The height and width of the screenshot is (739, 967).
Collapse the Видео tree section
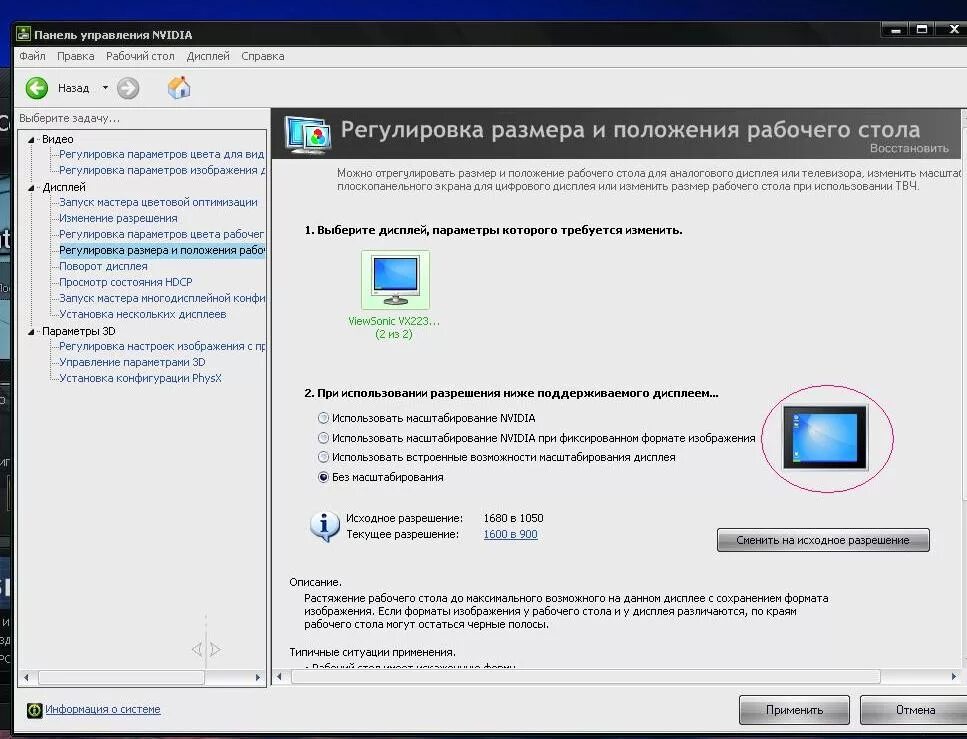click(31, 139)
